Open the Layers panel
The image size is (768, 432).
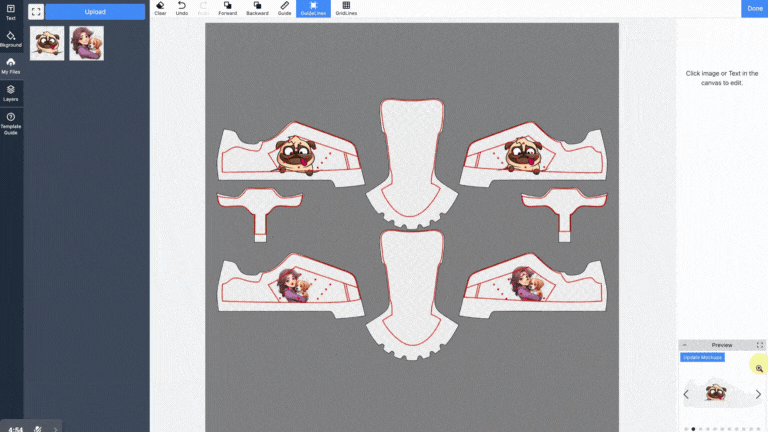click(x=11, y=93)
